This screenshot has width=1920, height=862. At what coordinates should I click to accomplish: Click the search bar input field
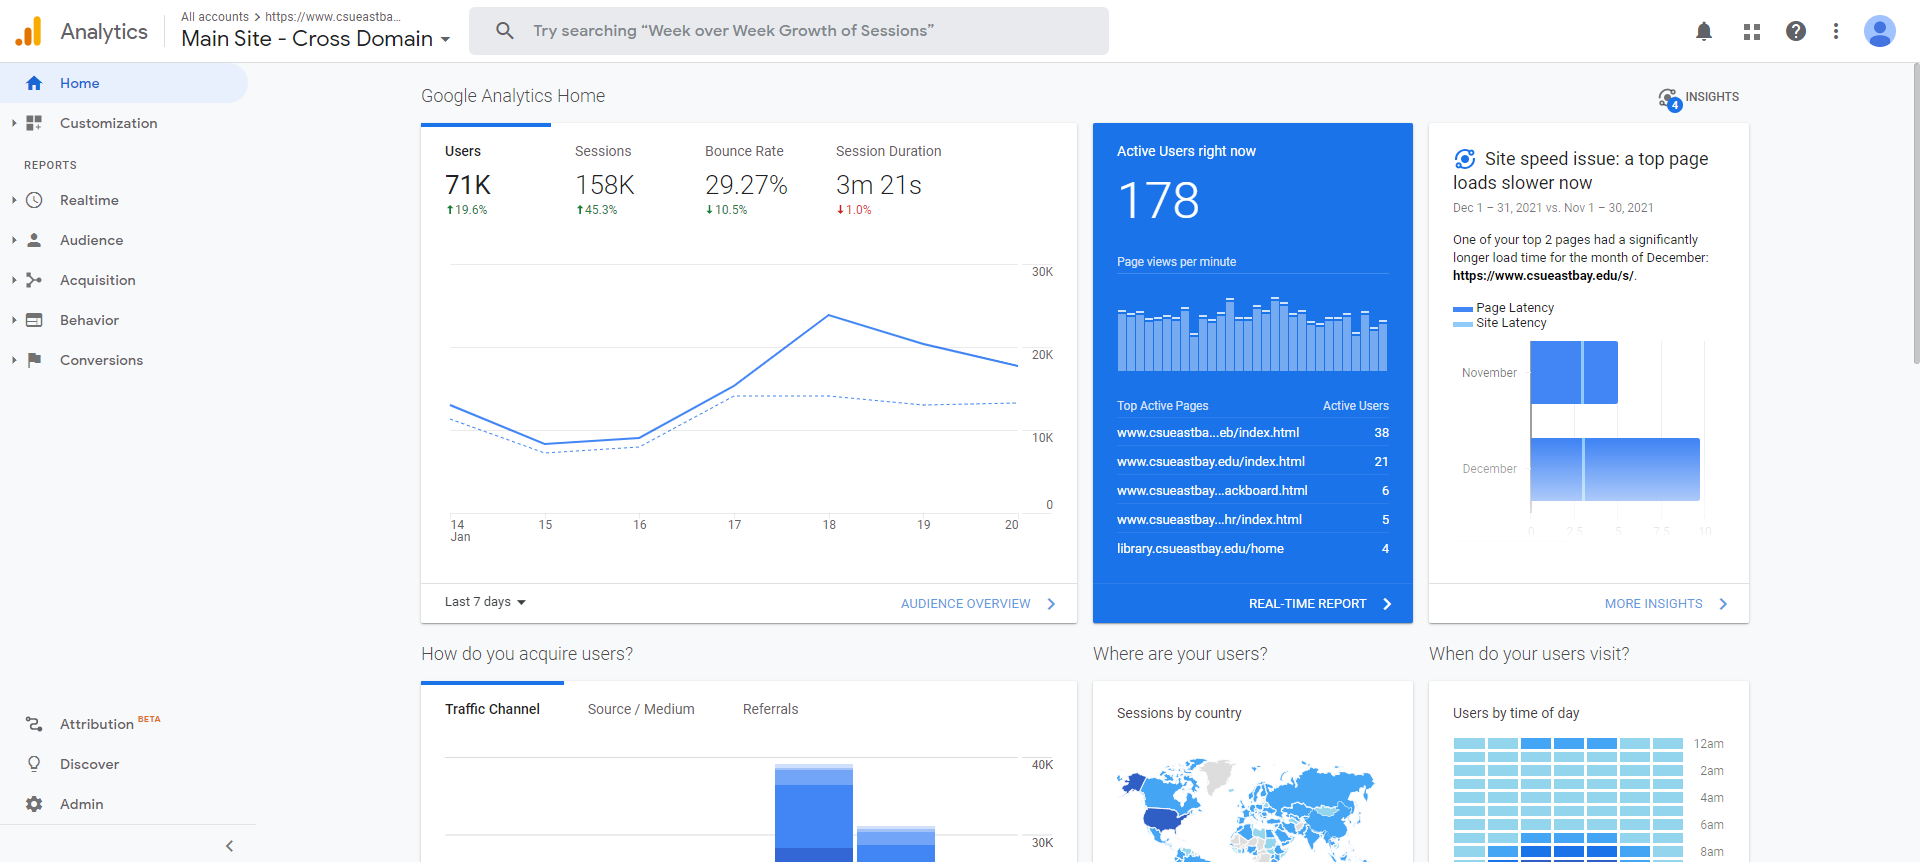[x=789, y=31]
